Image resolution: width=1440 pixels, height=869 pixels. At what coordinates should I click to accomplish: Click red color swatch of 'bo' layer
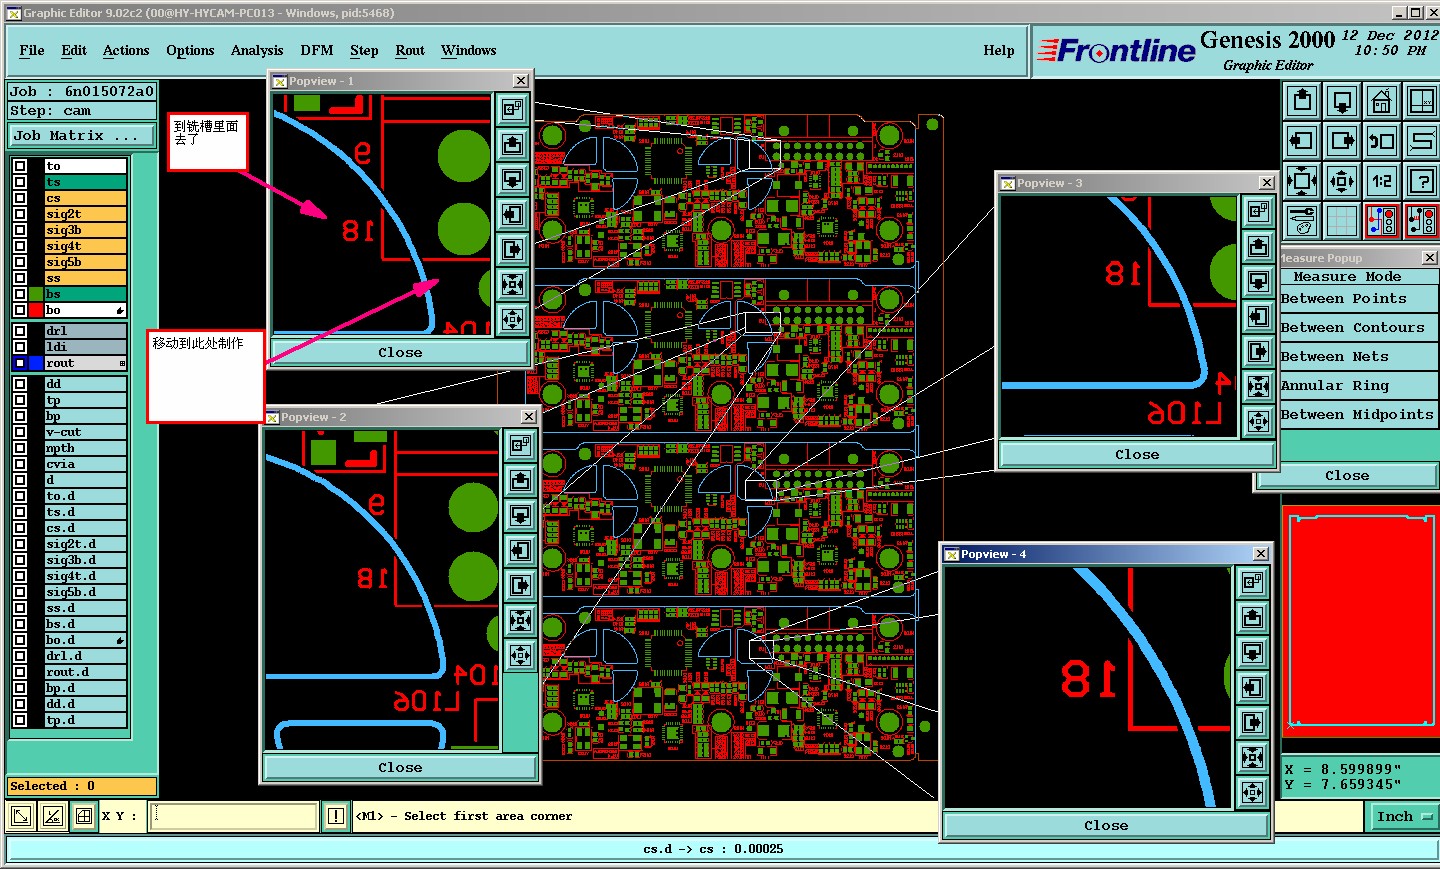point(36,310)
